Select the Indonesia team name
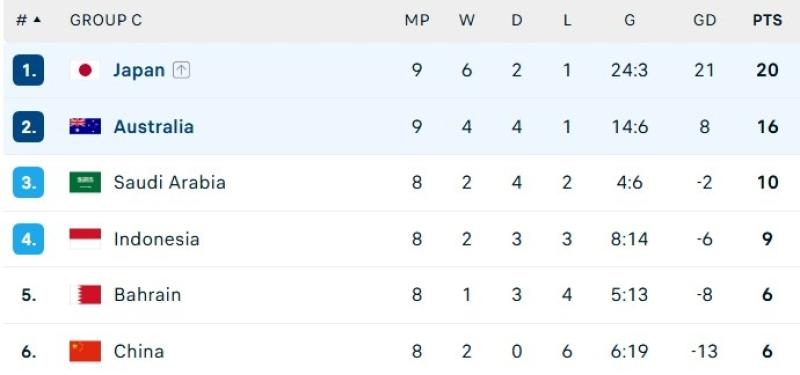The height and width of the screenshot is (375, 800). coord(156,239)
